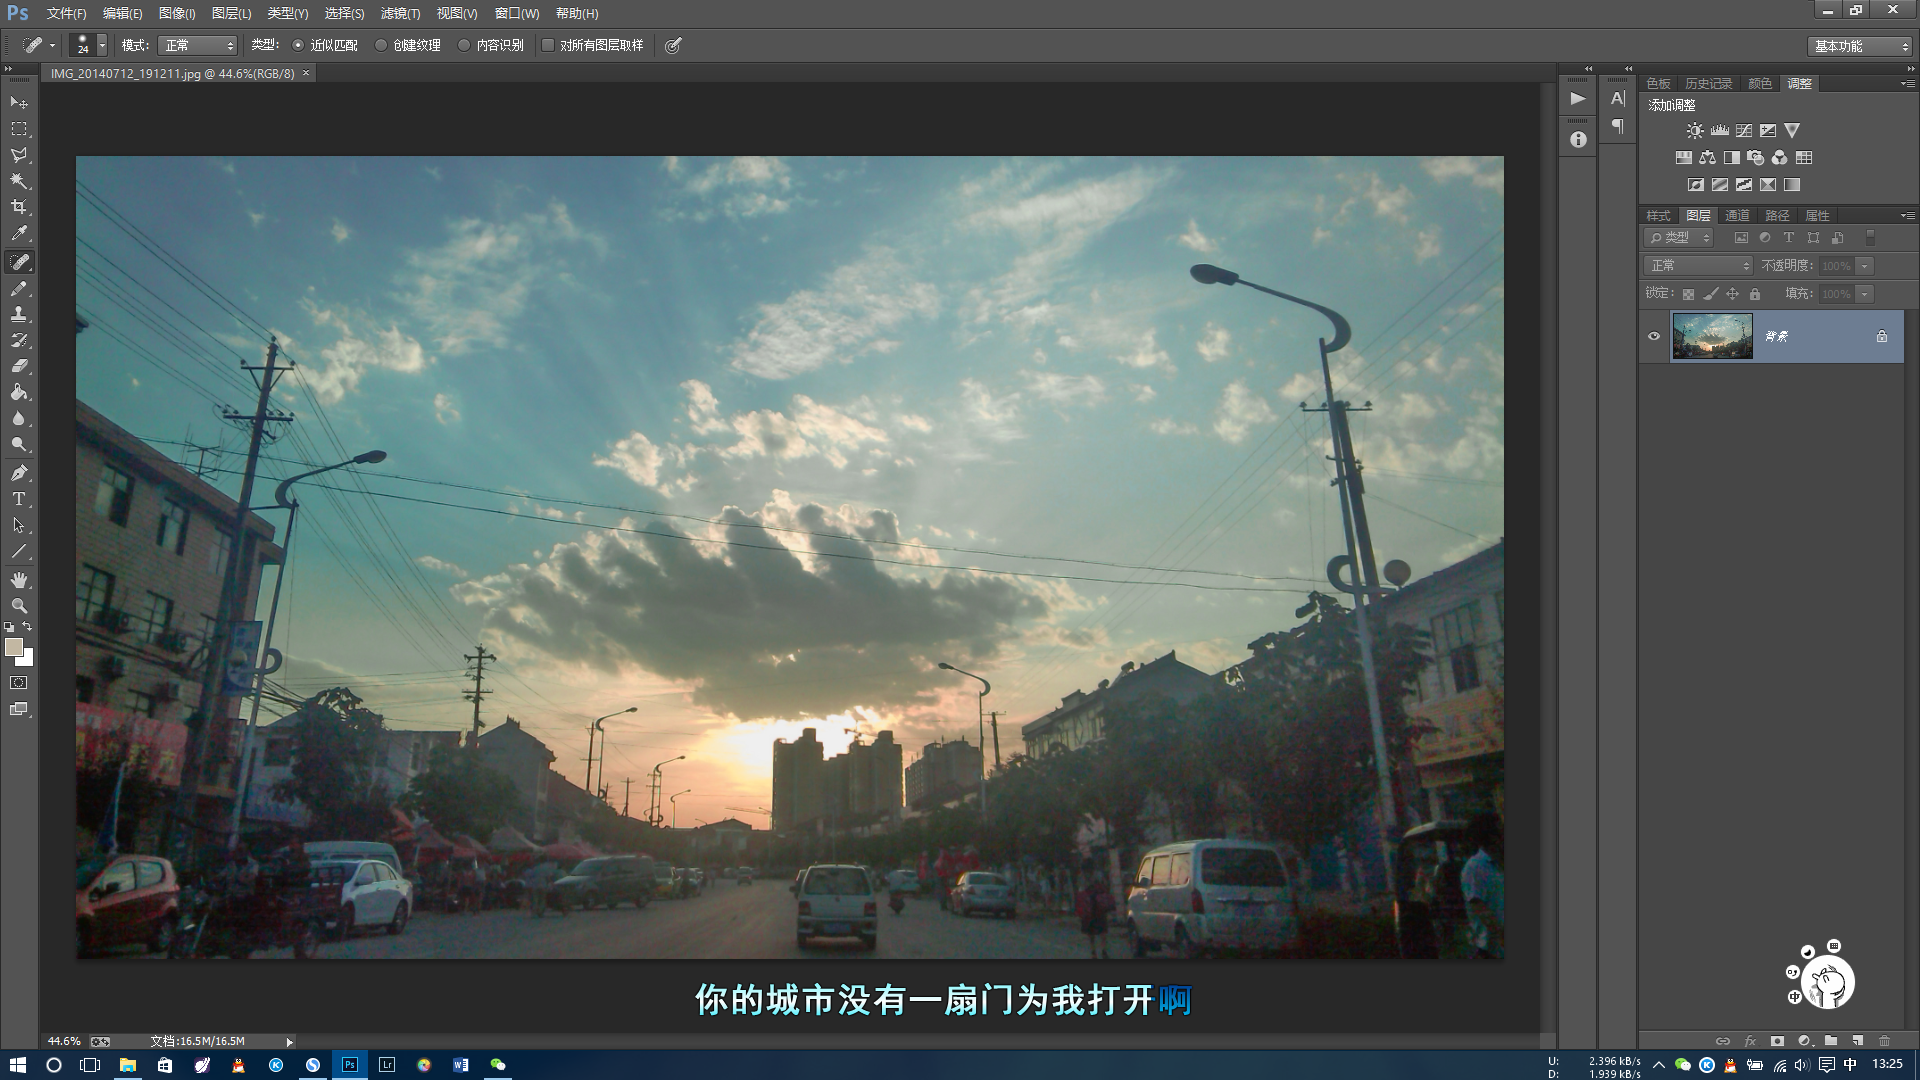Hide the 背景 layer with the eye toggle

1655,336
